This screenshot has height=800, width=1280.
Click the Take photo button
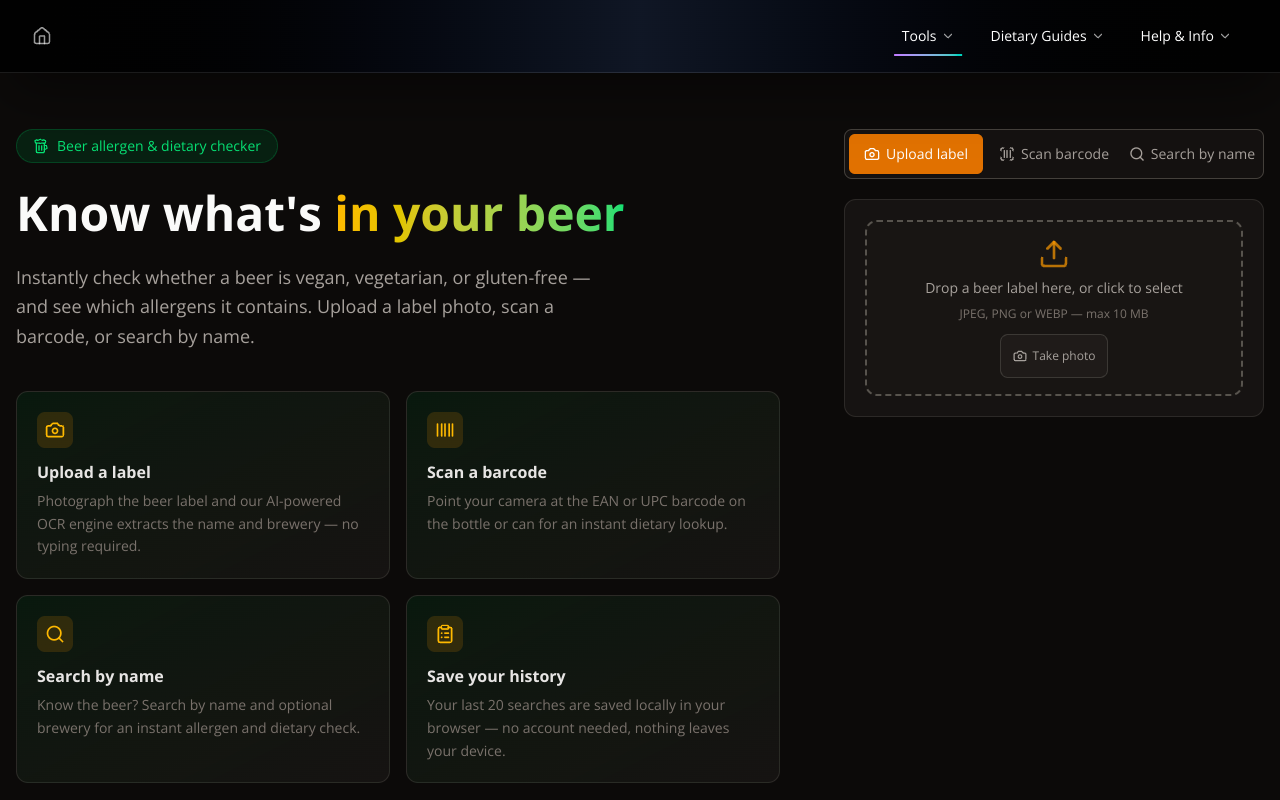click(1054, 356)
